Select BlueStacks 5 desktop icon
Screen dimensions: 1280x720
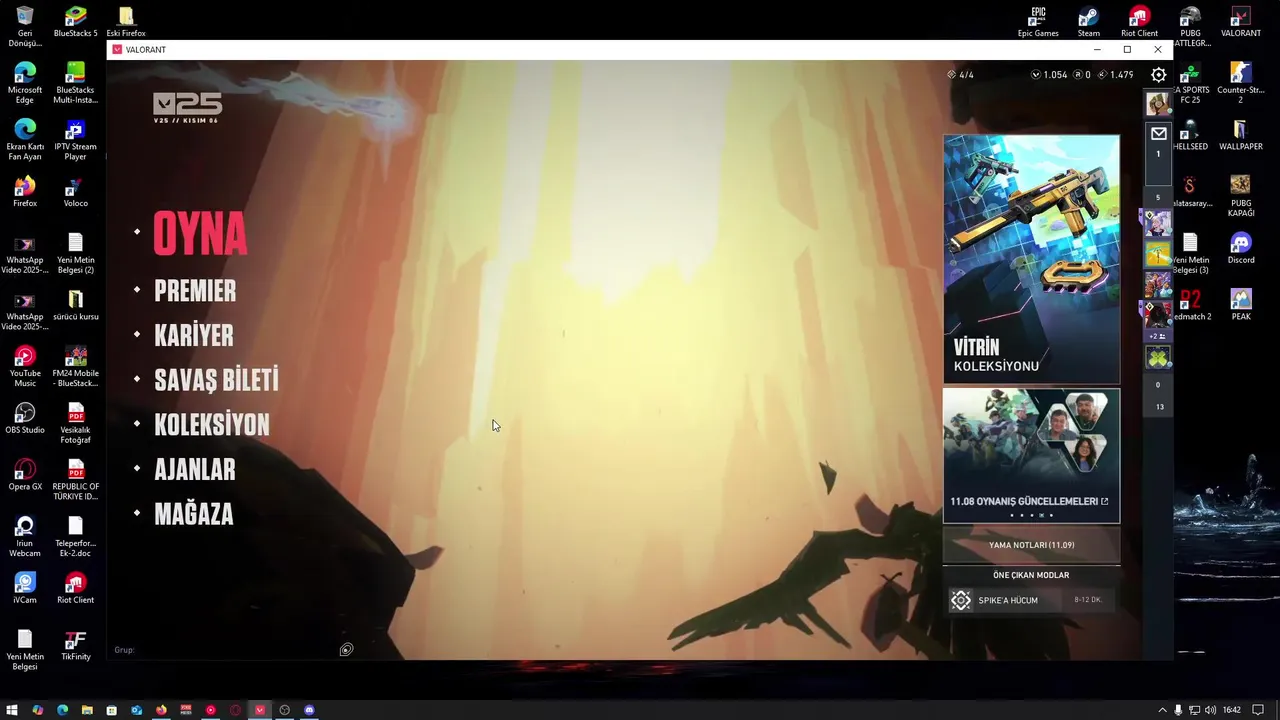point(75,22)
